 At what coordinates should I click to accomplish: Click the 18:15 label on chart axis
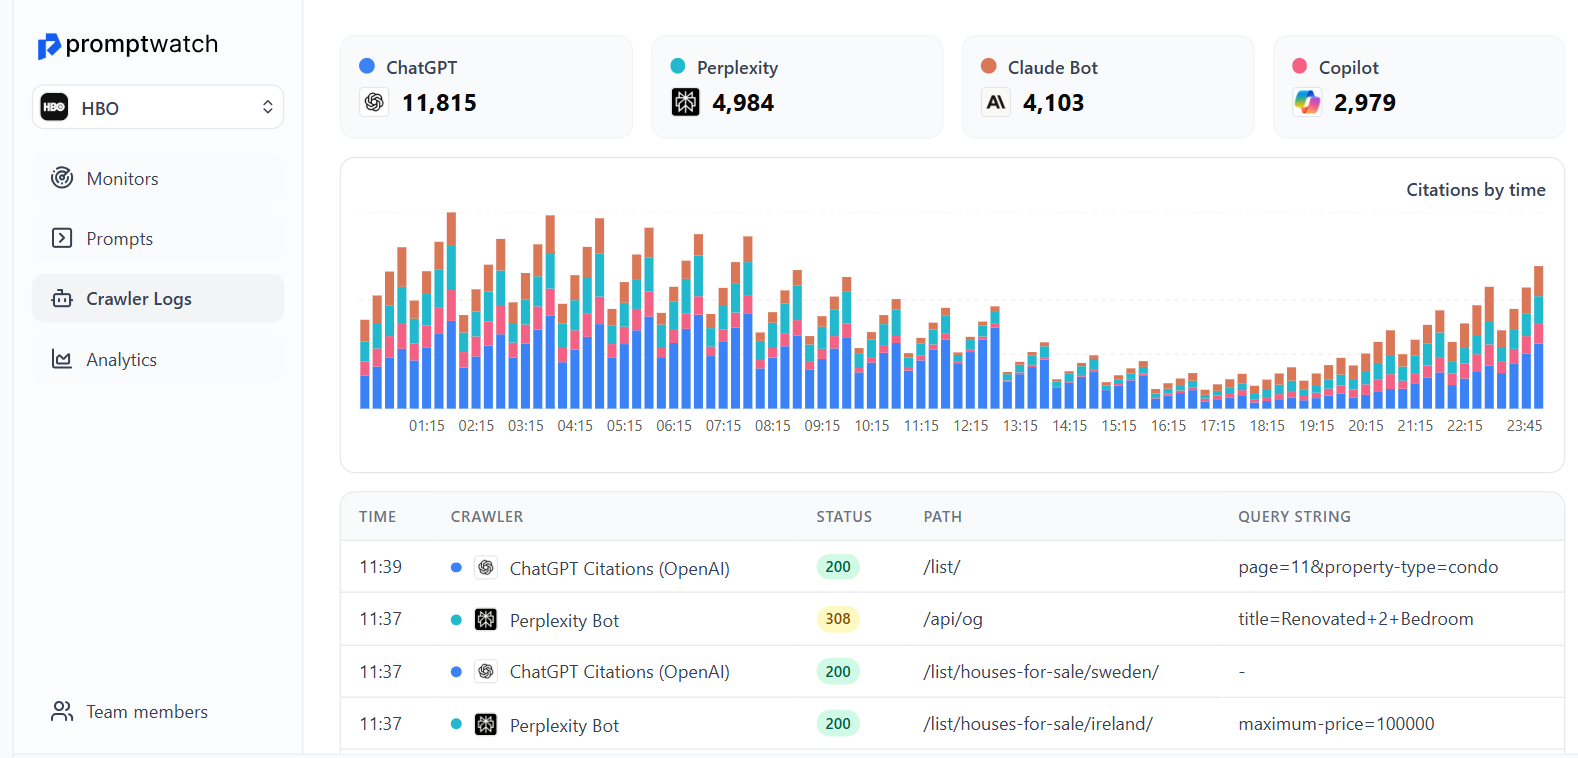tap(1267, 426)
